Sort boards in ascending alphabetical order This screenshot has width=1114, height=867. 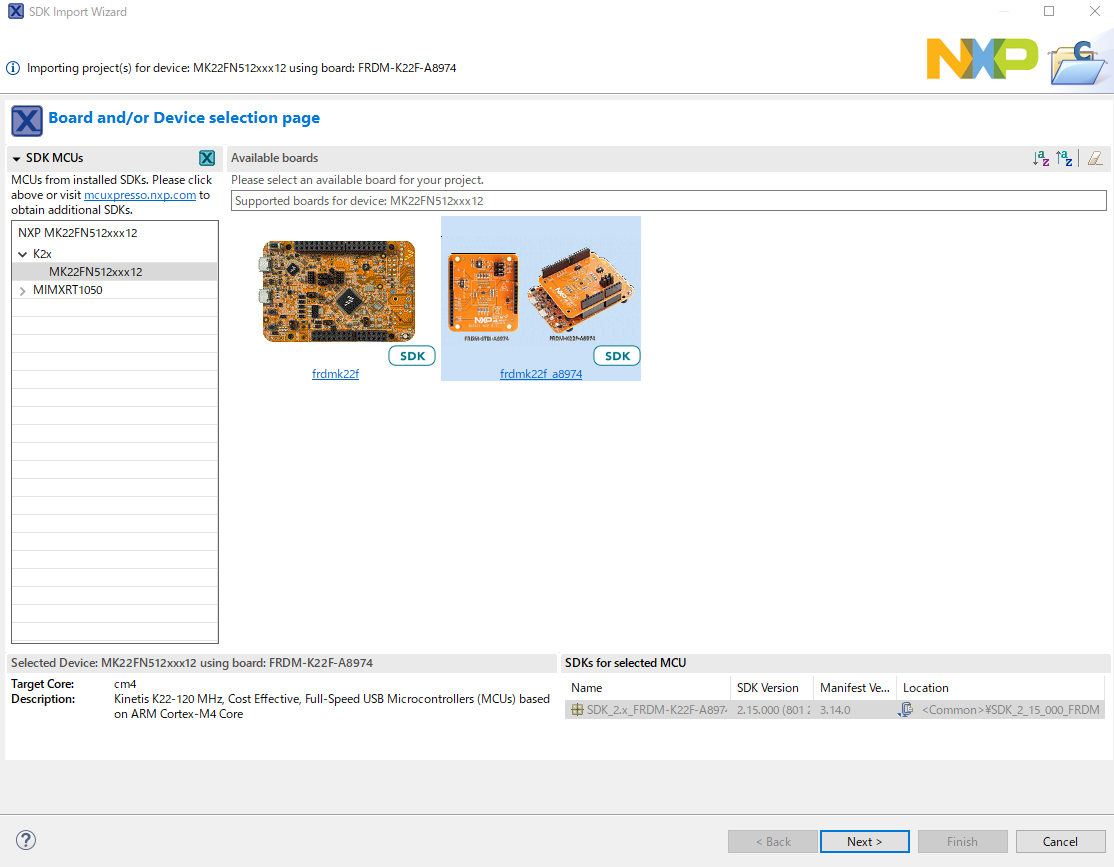point(1041,158)
